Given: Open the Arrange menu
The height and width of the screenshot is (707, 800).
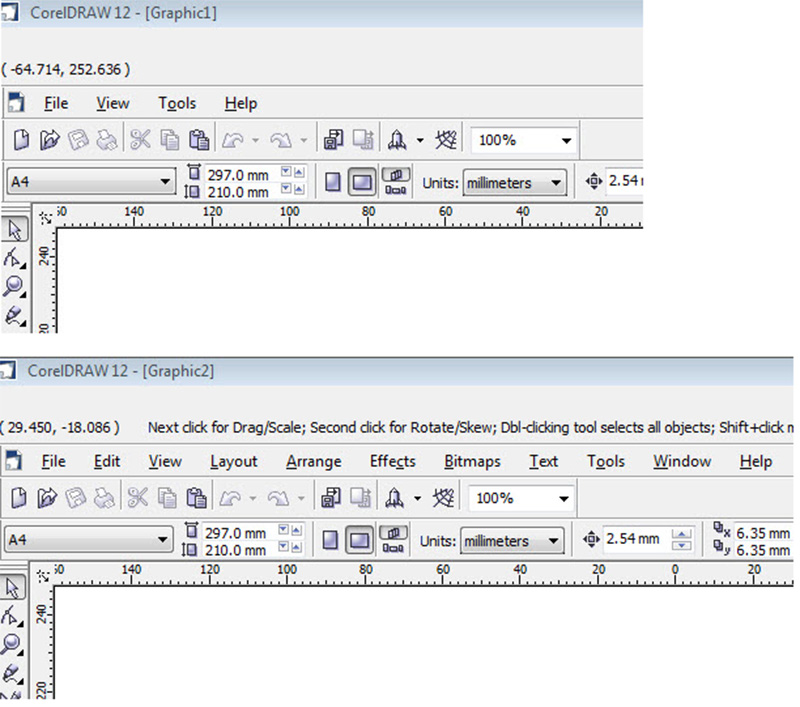Looking at the screenshot, I should 313,461.
